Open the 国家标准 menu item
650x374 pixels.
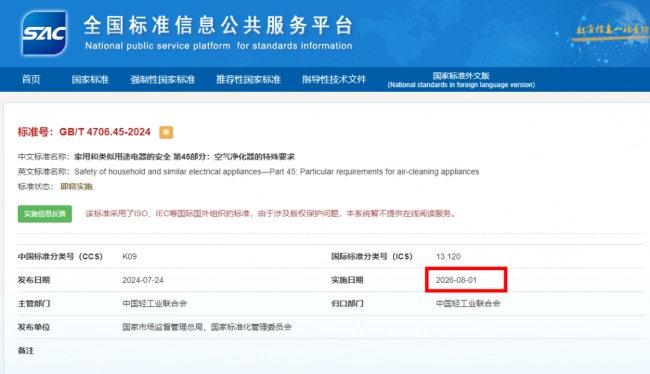(90, 79)
